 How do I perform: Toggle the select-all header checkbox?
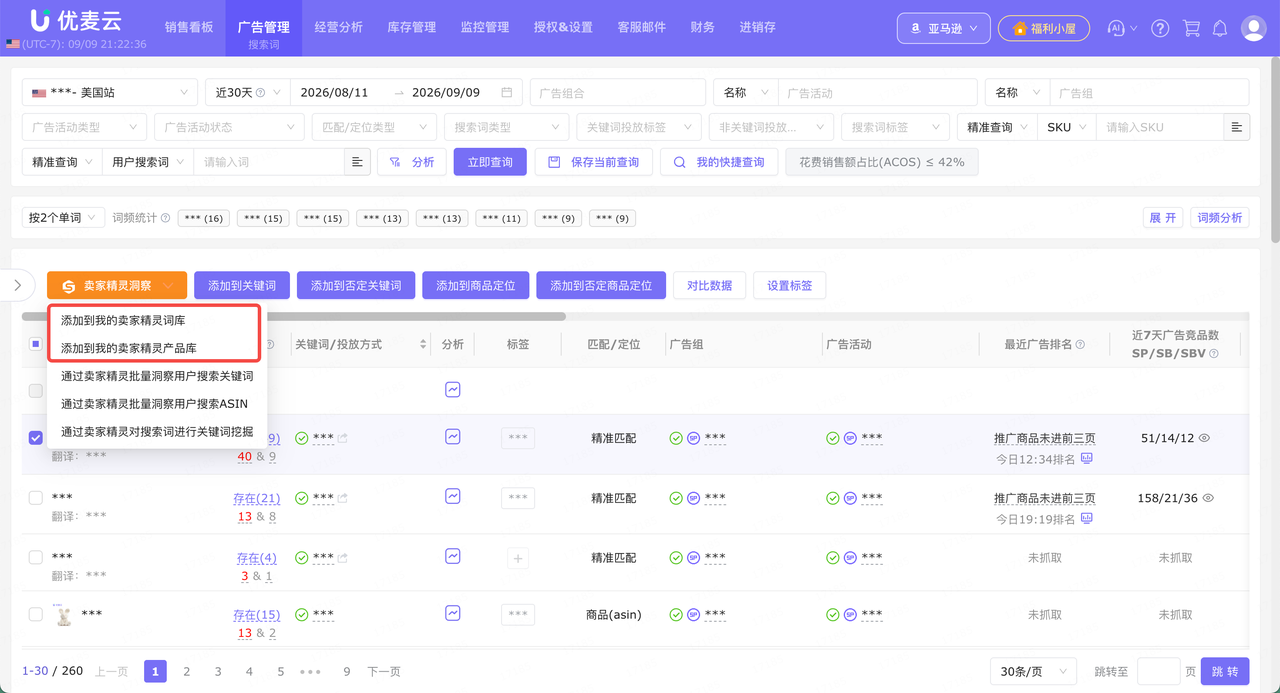click(36, 344)
